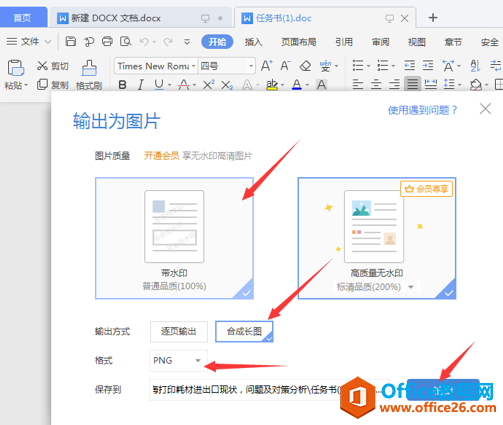503x425 pixels.
Task: Toggle Bold formatting
Action: pyautogui.click(x=123, y=85)
